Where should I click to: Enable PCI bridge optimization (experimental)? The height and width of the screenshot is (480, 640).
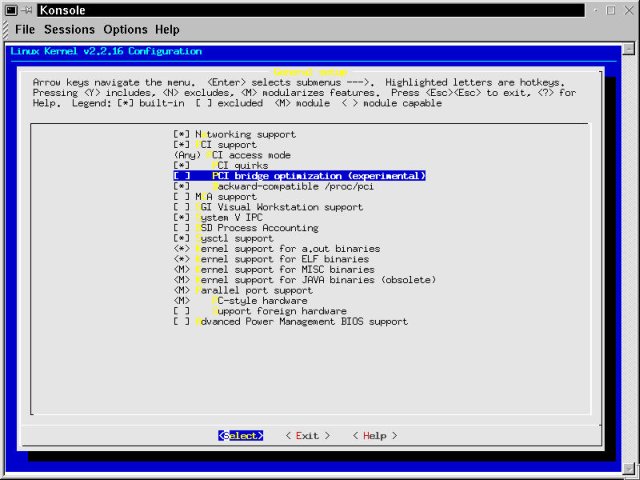pyautogui.click(x=181, y=176)
